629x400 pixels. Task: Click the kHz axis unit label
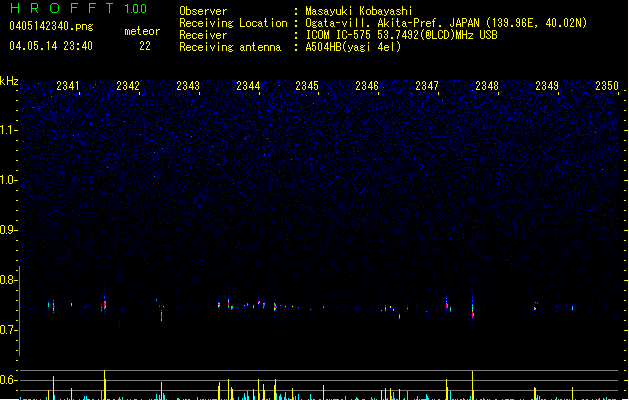(9, 81)
